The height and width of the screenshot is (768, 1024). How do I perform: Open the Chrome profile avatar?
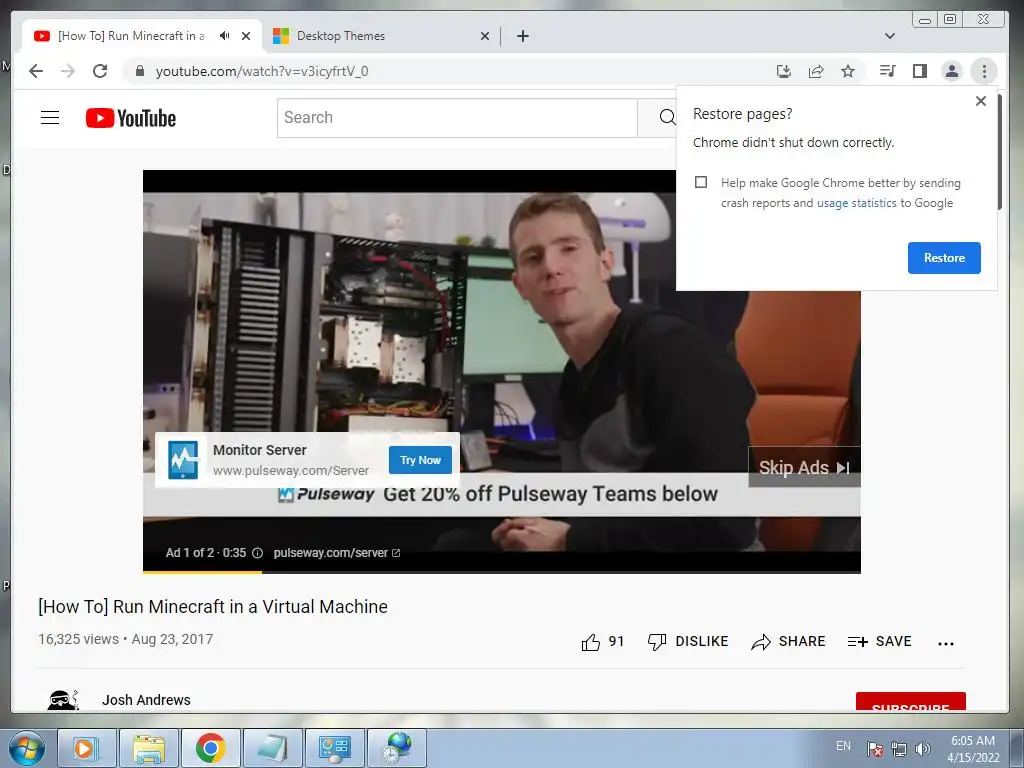(x=952, y=71)
